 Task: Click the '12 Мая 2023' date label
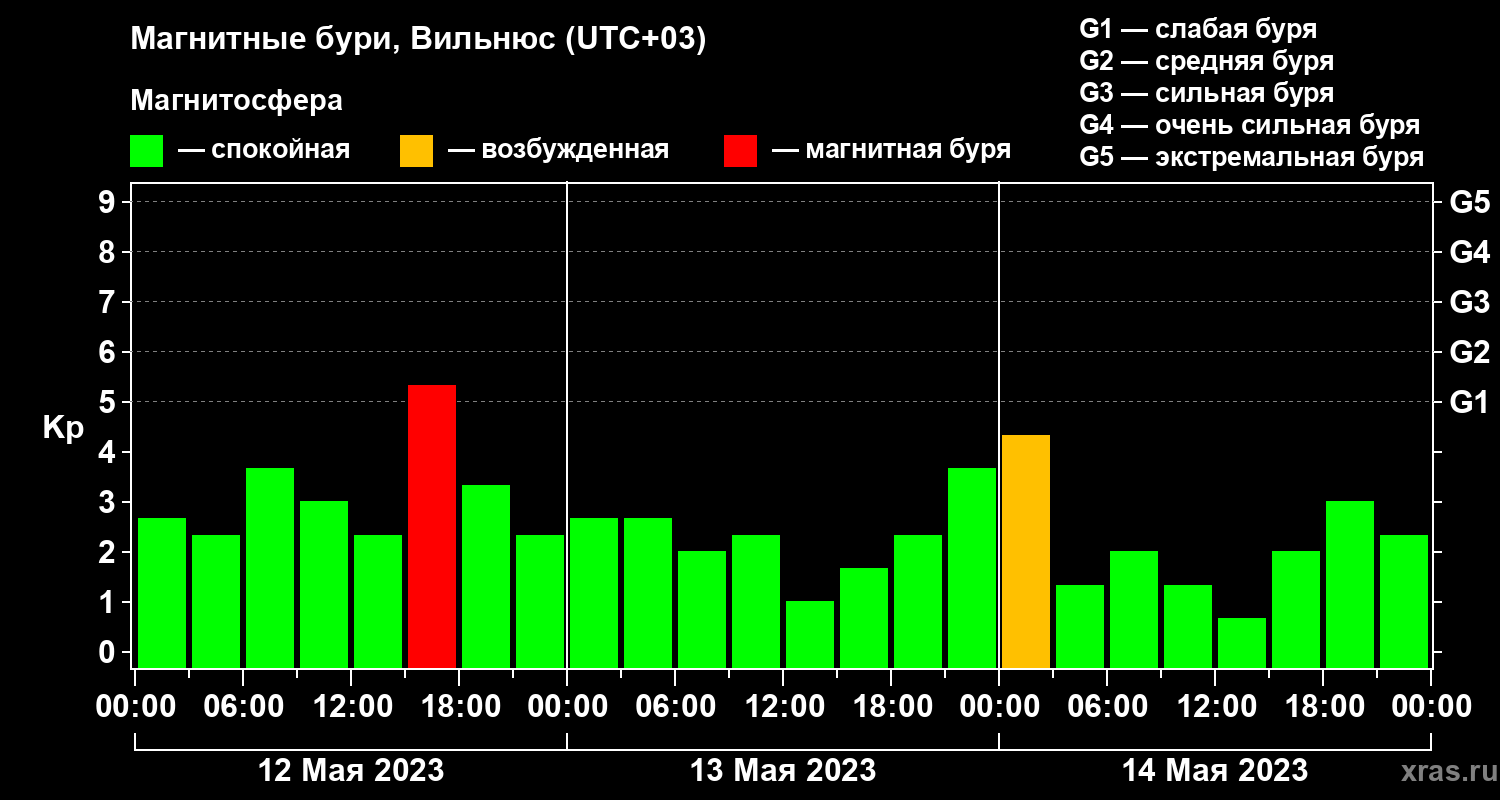[351, 770]
